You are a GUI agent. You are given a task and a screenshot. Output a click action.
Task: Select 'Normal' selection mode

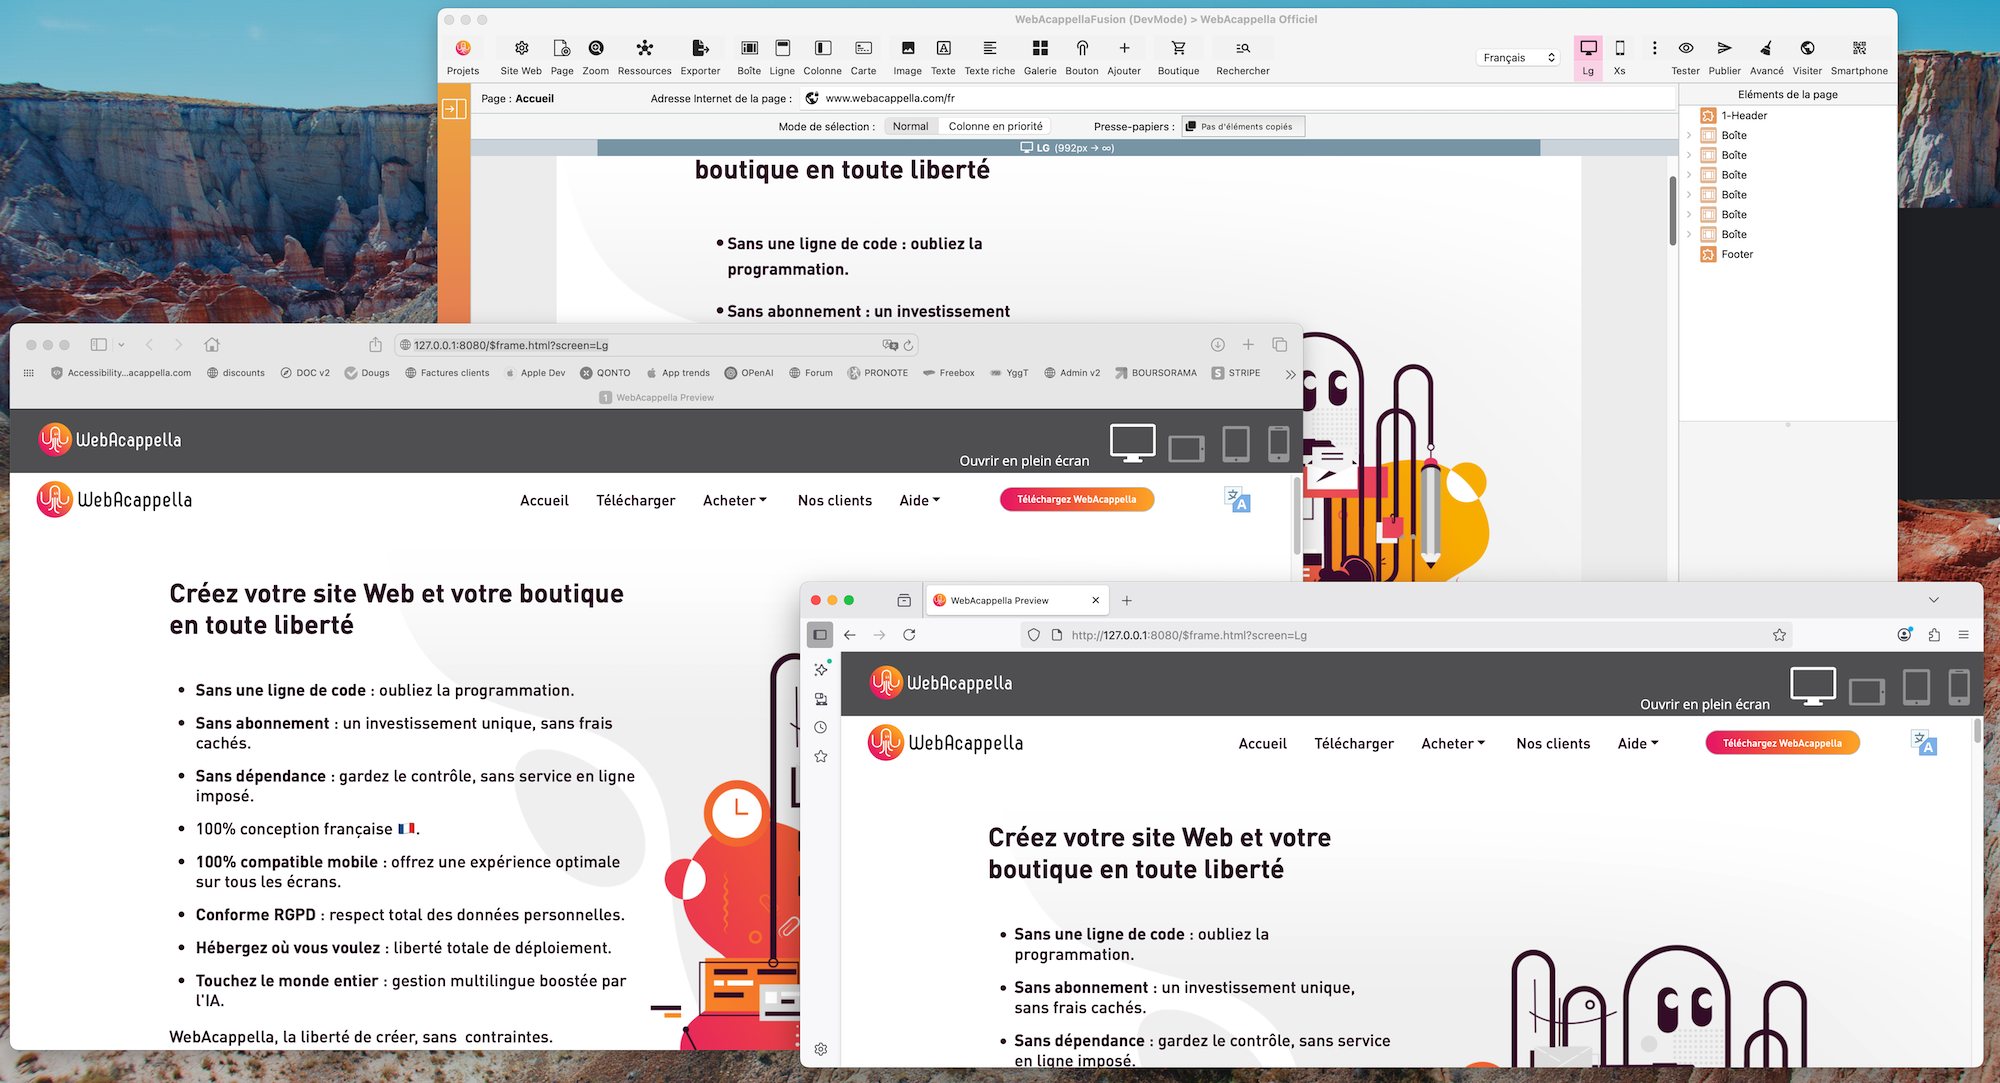910,126
